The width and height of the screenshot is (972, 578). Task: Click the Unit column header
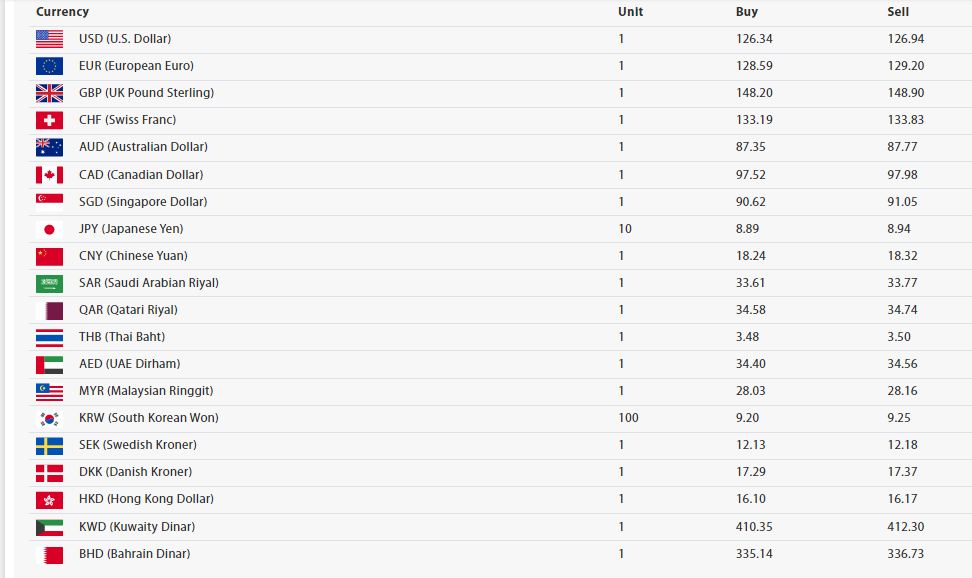(630, 12)
